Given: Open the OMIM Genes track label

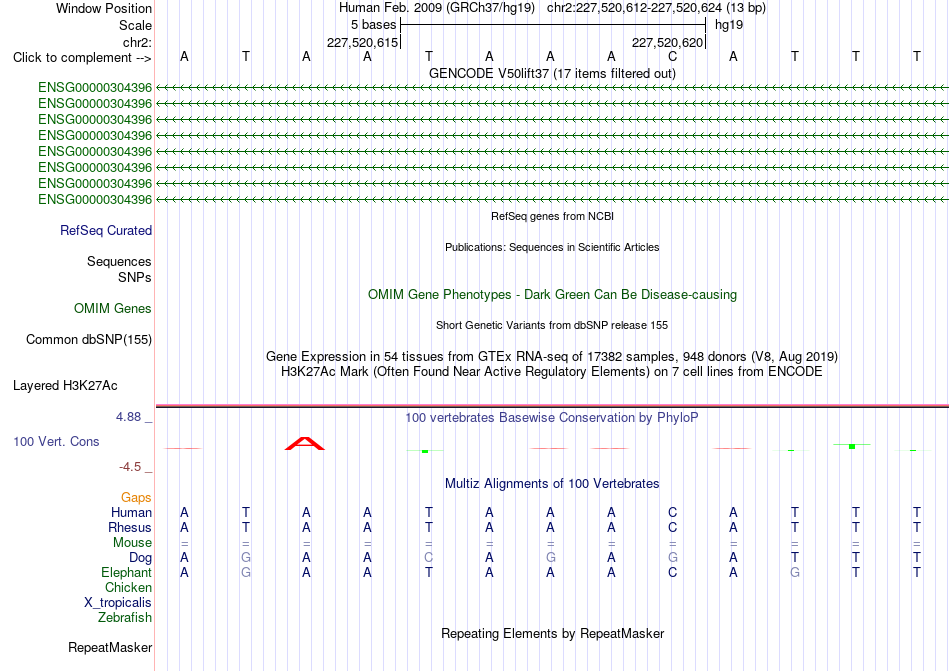Looking at the screenshot, I should click(113, 309).
